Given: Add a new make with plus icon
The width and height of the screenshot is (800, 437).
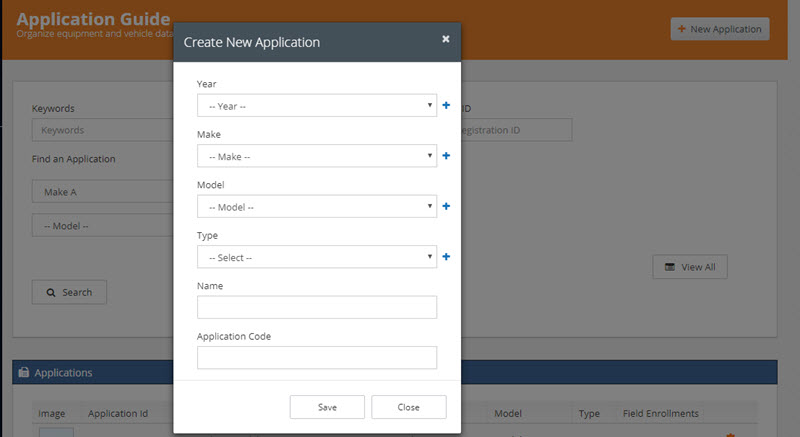Looking at the screenshot, I should [446, 156].
